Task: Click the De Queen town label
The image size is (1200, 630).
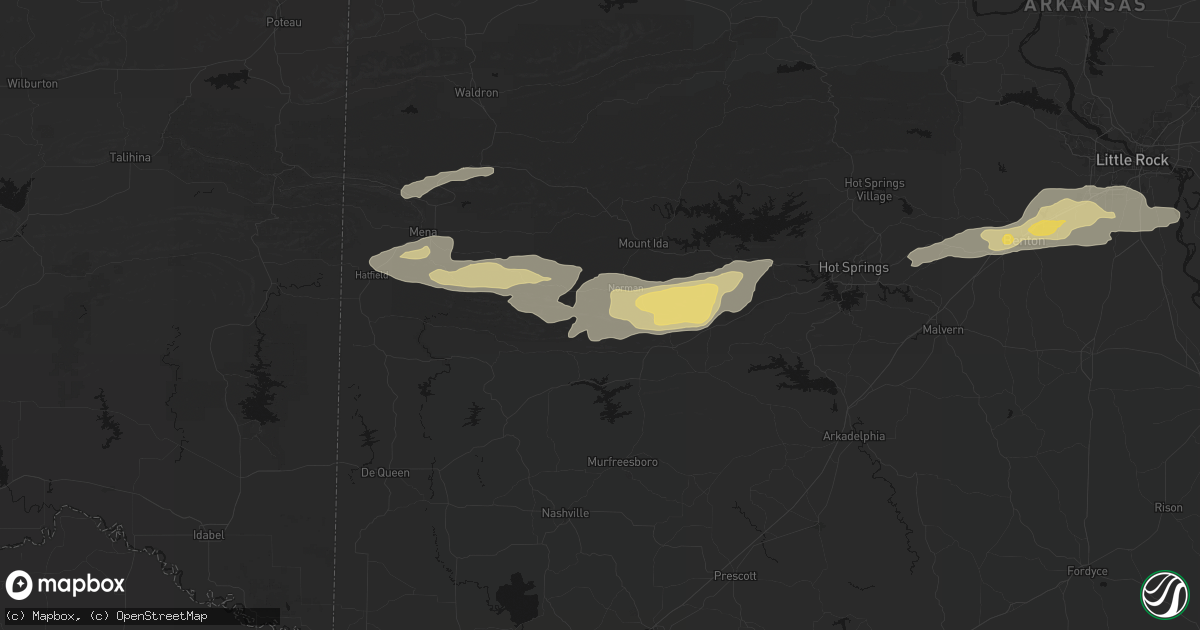Action: point(385,473)
